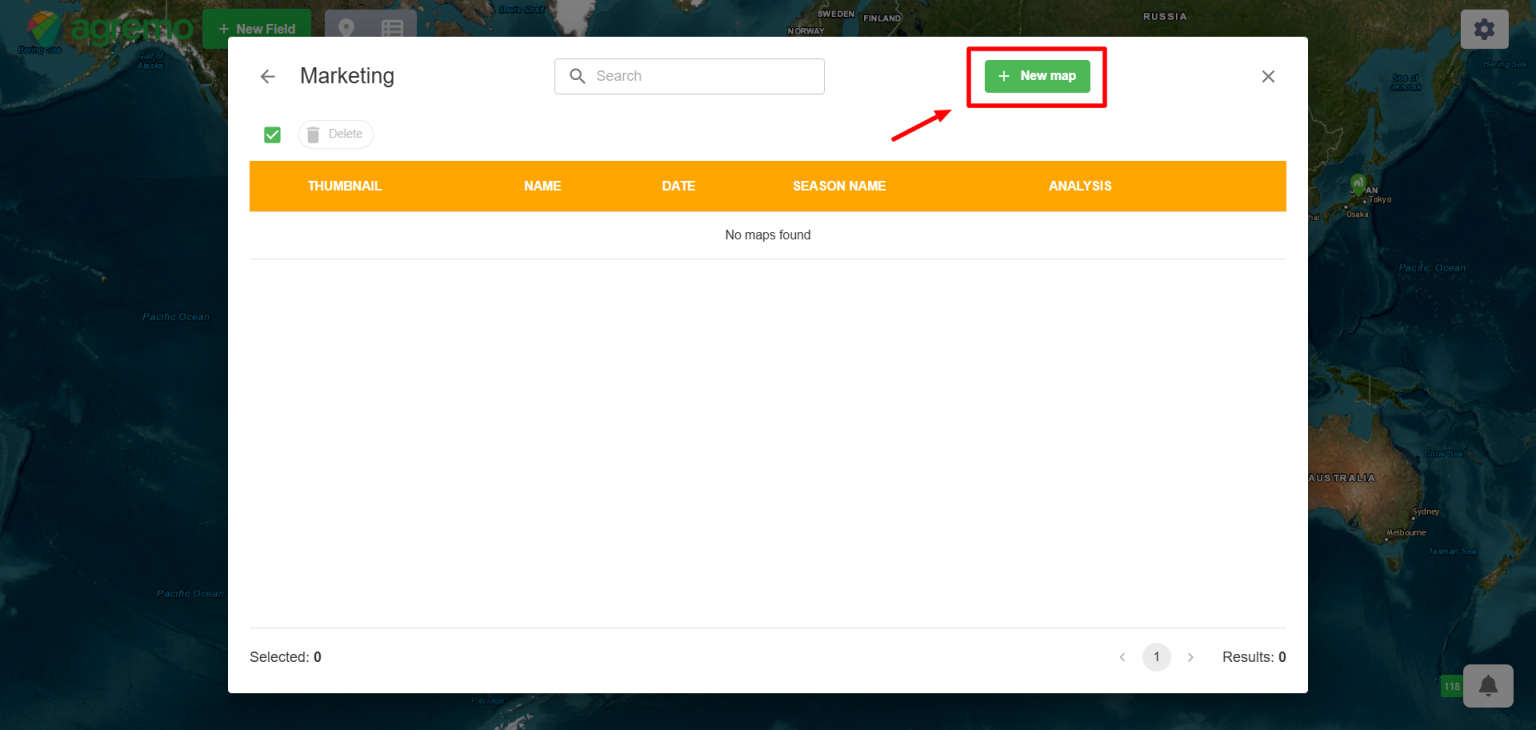Open the settings gear icon
1536x730 pixels.
click(x=1484, y=28)
